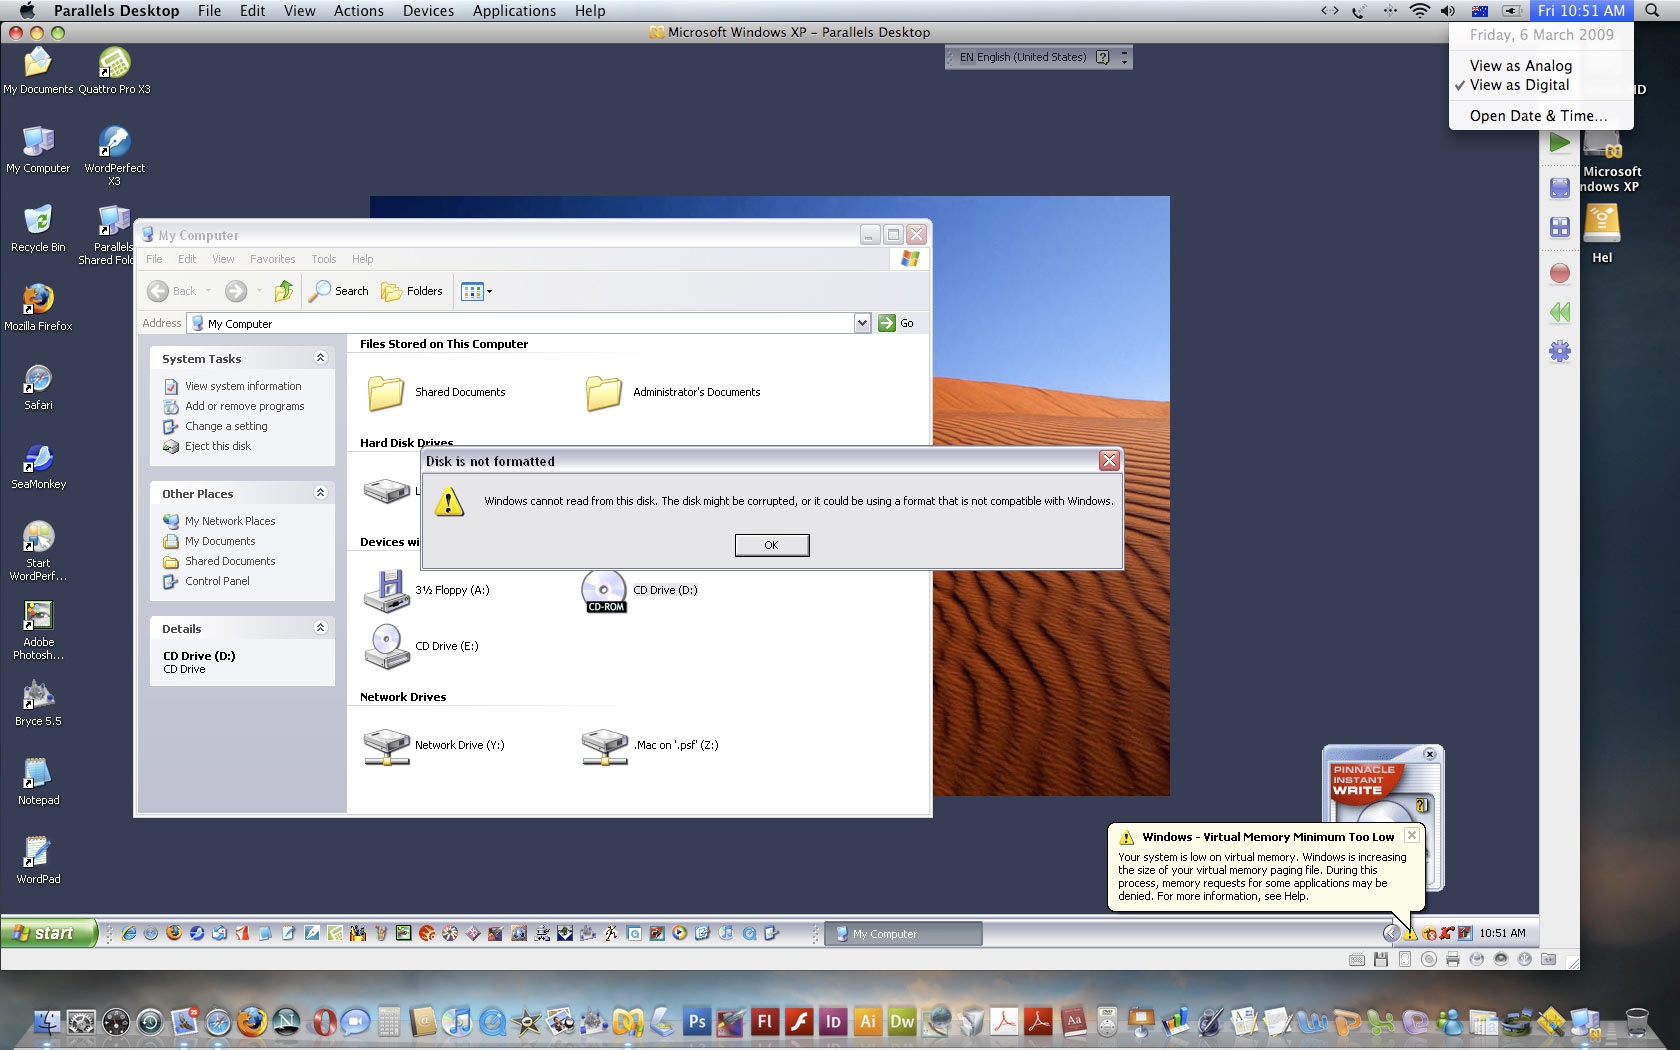Open Mozilla Firefox desktop shortcut

(x=38, y=299)
